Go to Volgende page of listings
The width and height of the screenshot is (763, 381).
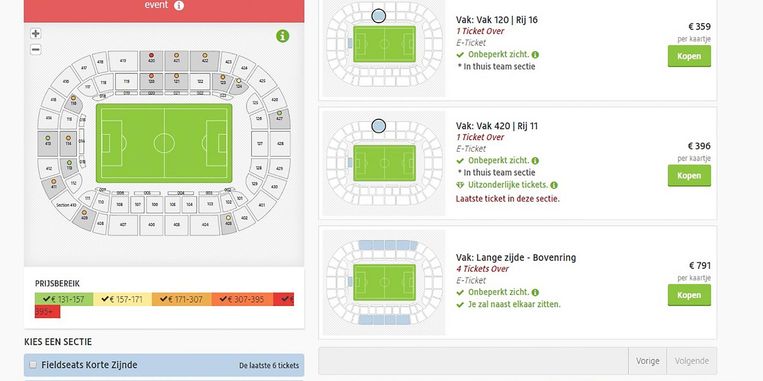click(x=691, y=361)
